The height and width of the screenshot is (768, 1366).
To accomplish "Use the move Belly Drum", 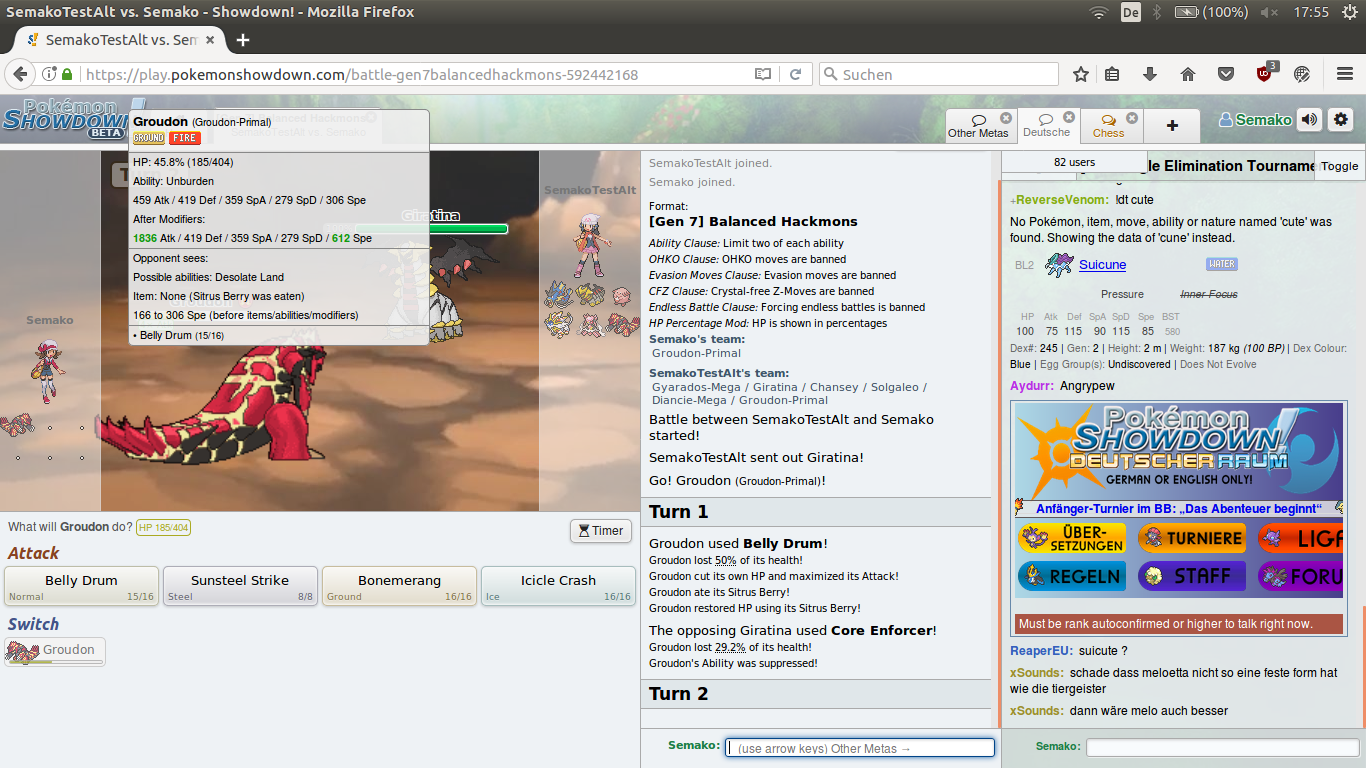I will pos(81,586).
